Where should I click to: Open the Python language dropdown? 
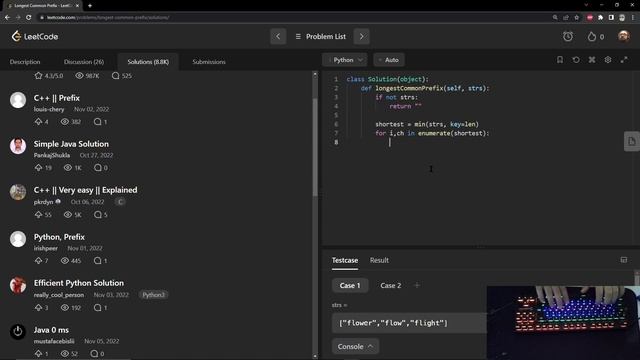click(345, 60)
